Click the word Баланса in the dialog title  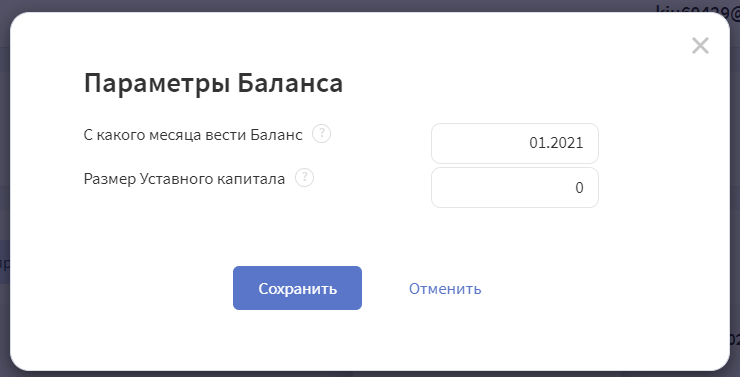point(290,84)
